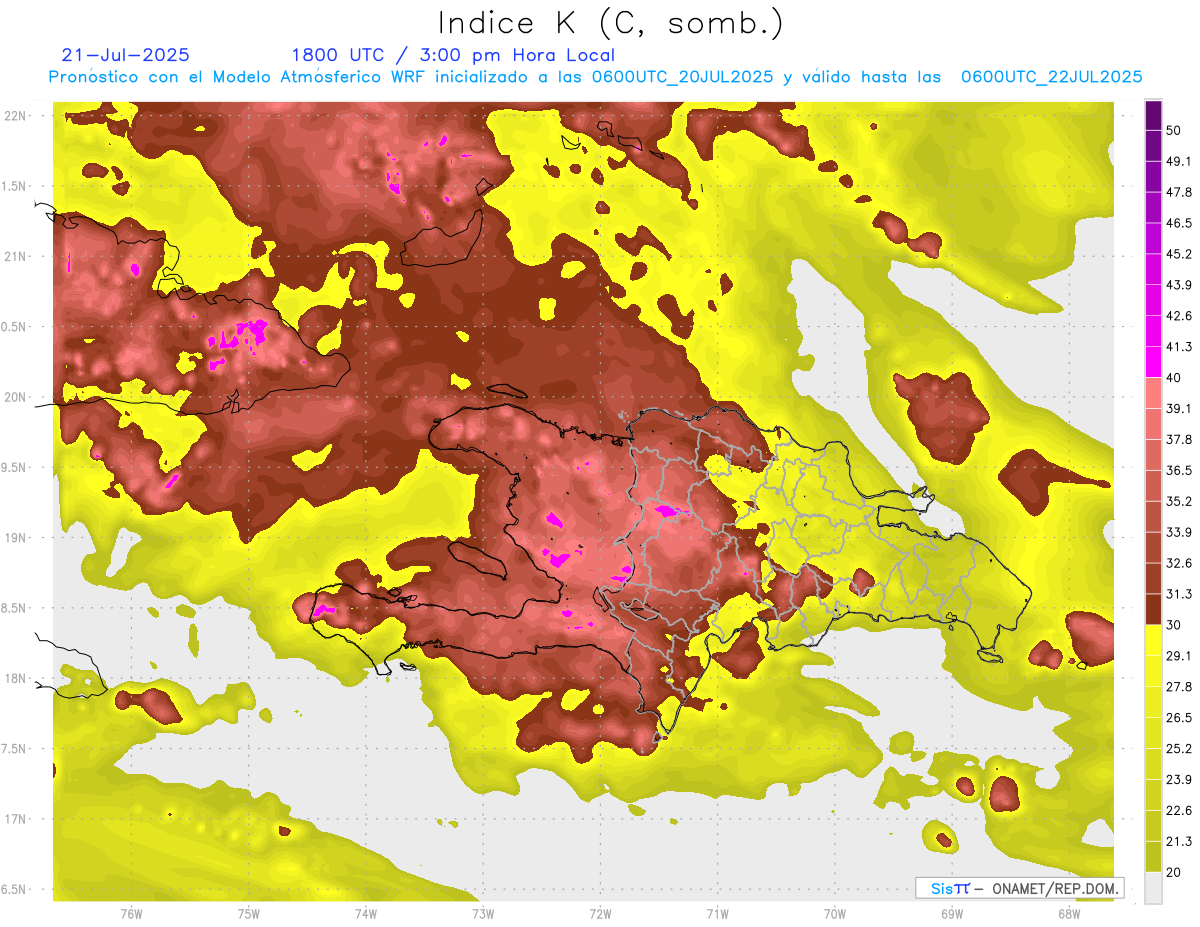Click longitude axis label '73W'

pos(483,914)
